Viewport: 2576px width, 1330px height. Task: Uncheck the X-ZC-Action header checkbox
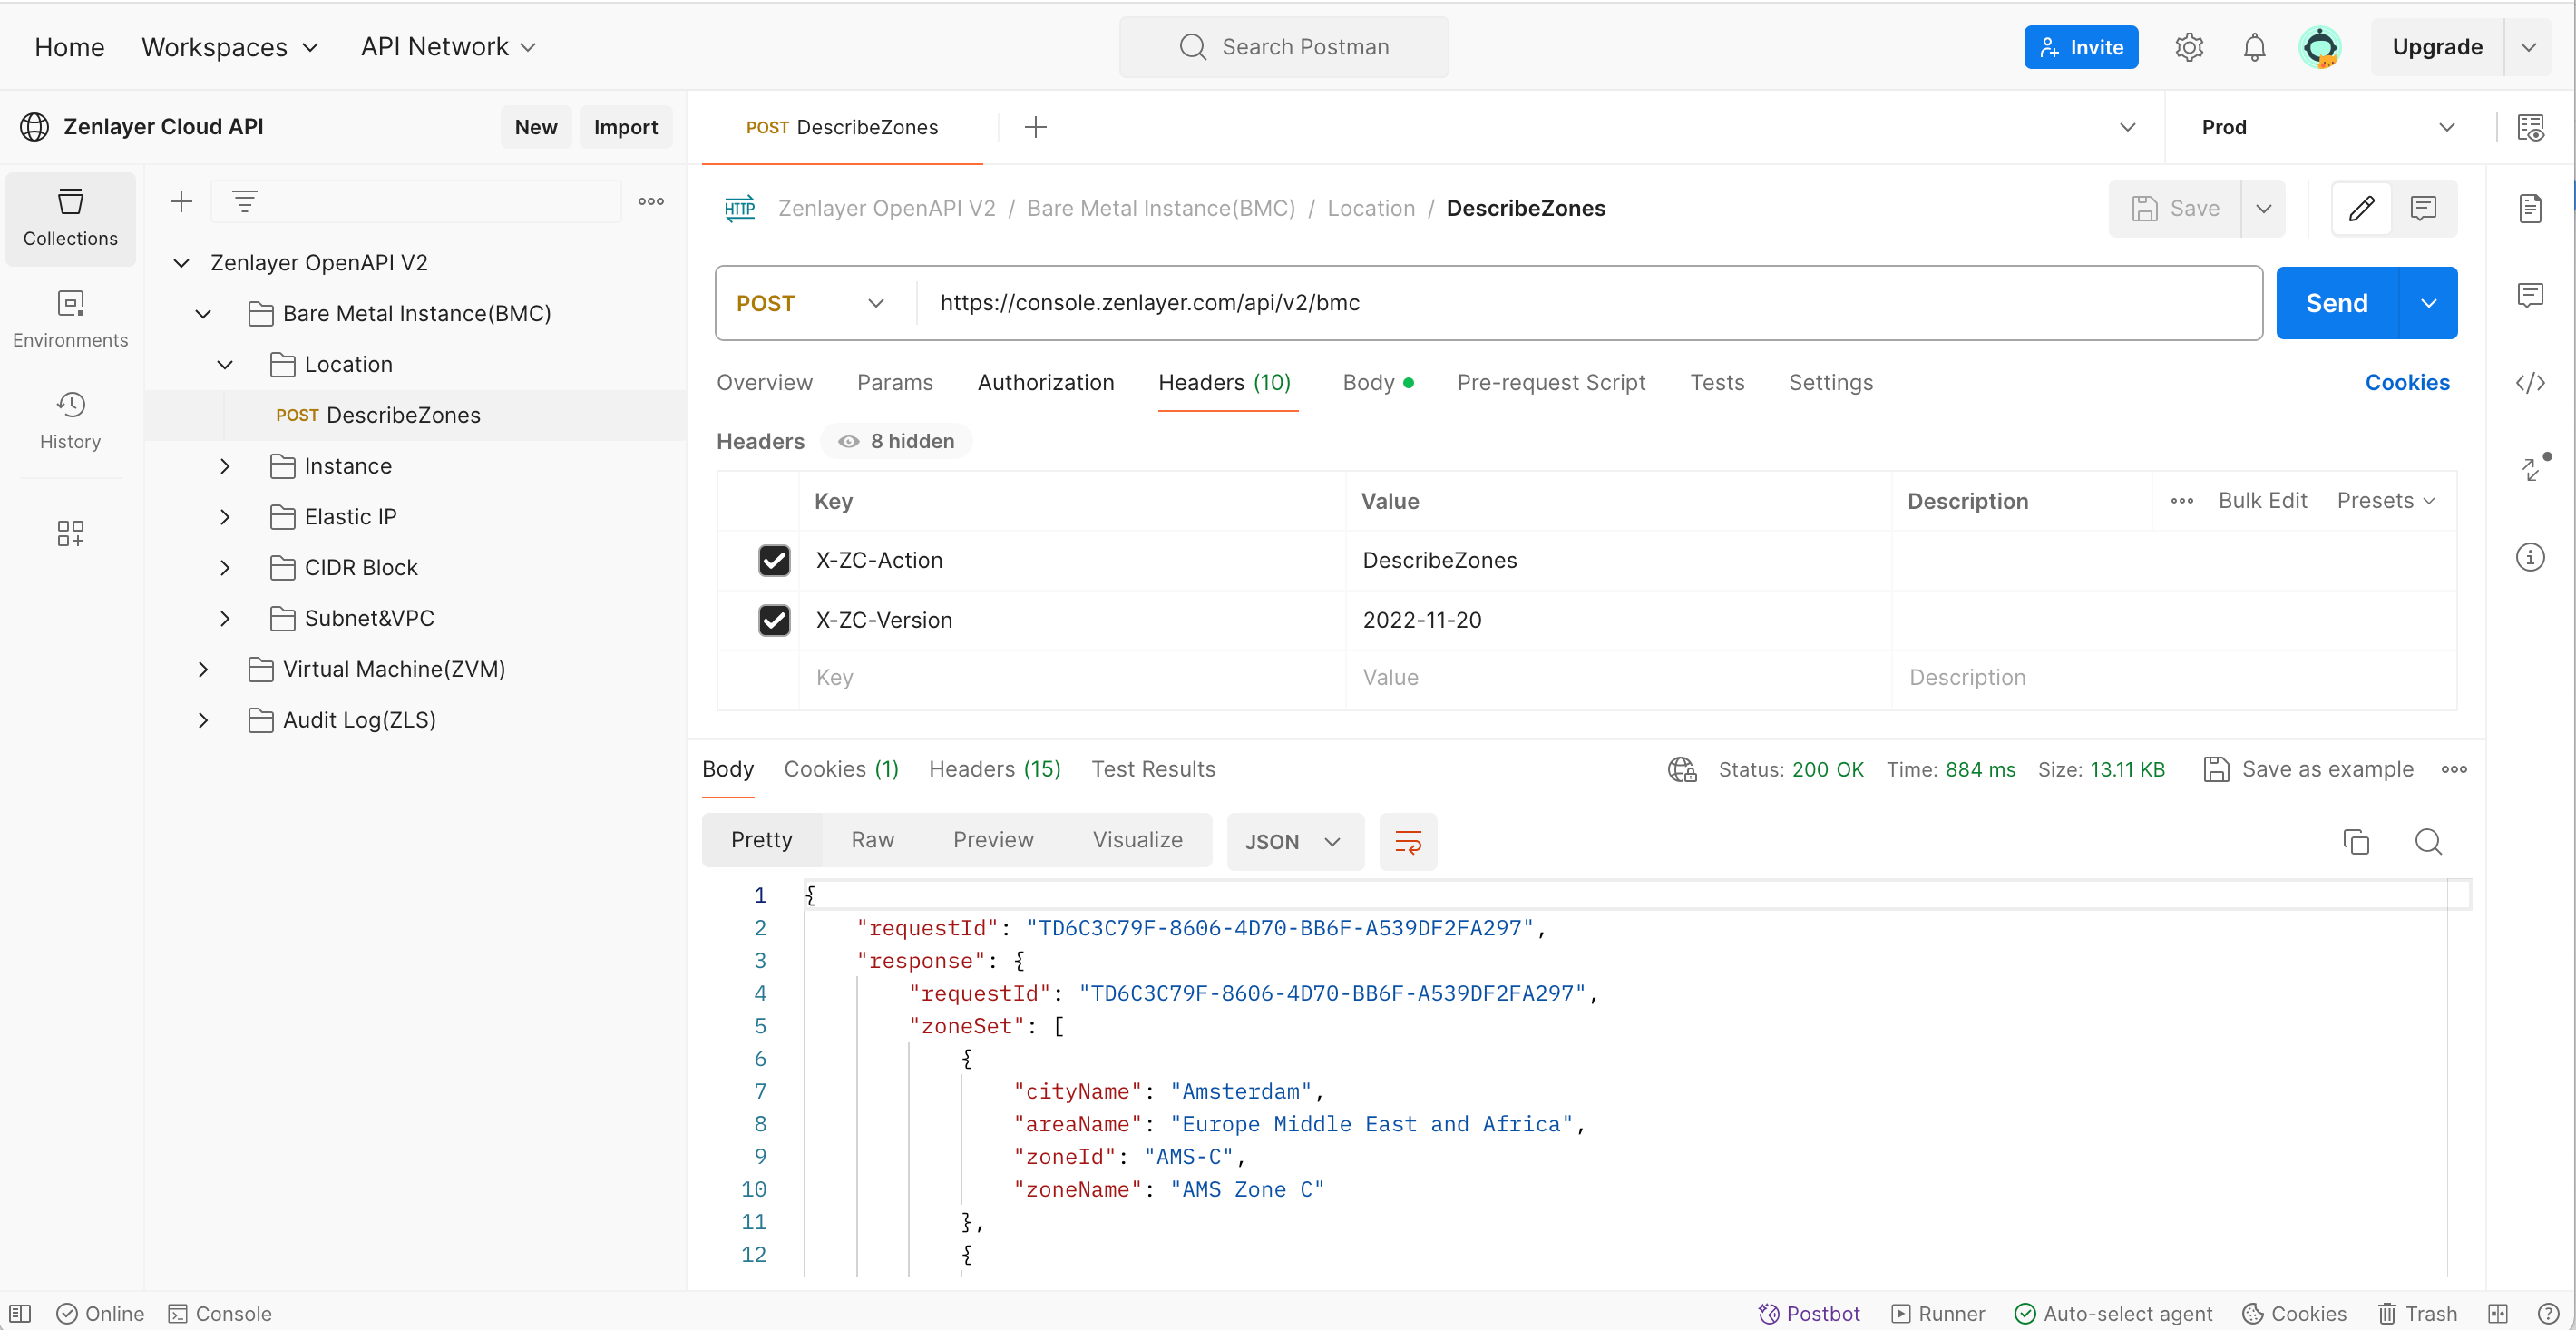(x=774, y=560)
